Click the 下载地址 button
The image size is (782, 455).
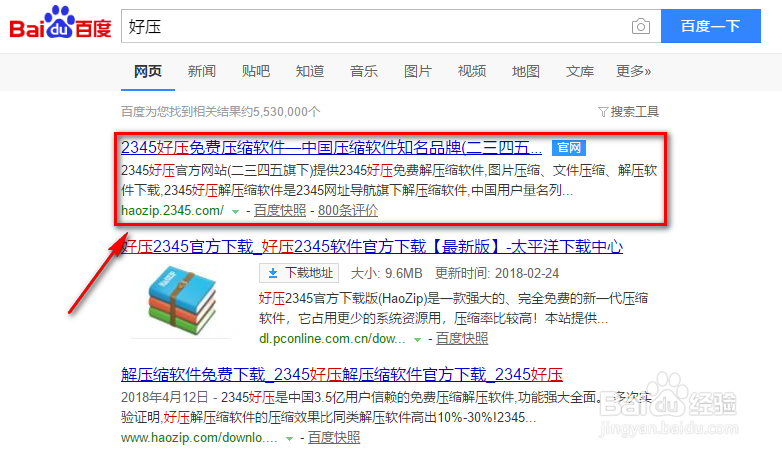point(299,273)
